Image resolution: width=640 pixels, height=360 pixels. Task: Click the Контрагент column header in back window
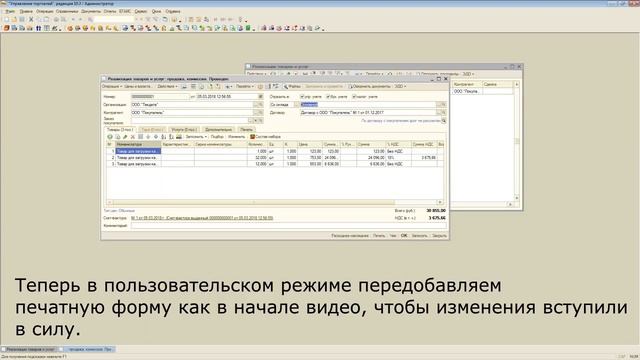(466, 84)
